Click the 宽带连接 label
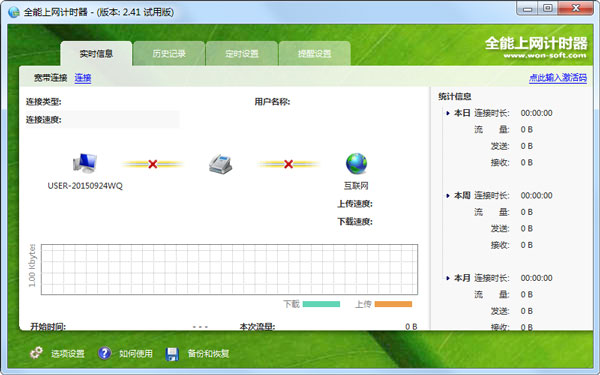The image size is (600, 375). tap(51, 78)
